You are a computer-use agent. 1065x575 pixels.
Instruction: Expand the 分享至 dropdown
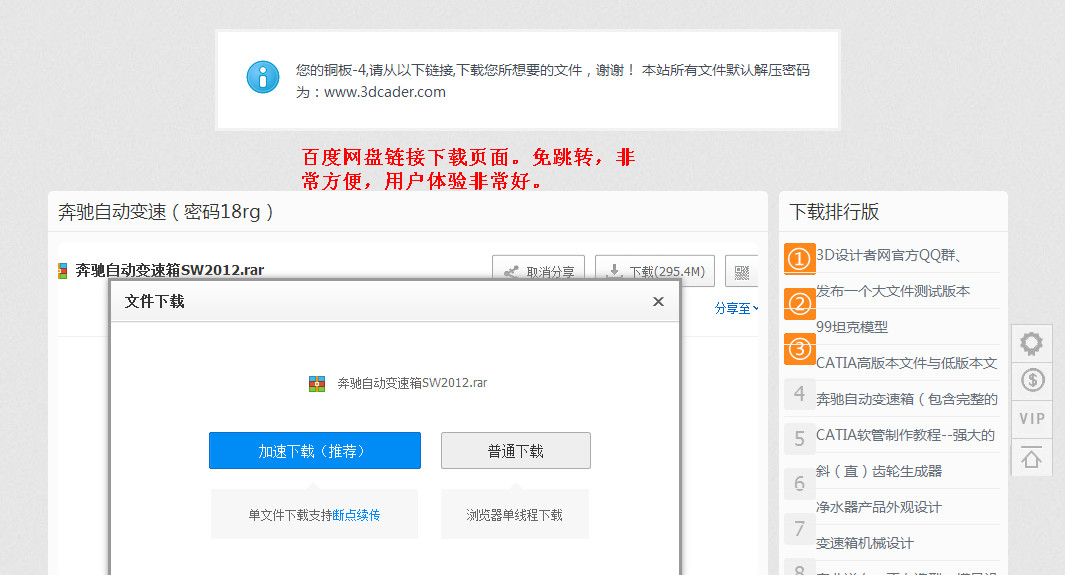click(736, 308)
